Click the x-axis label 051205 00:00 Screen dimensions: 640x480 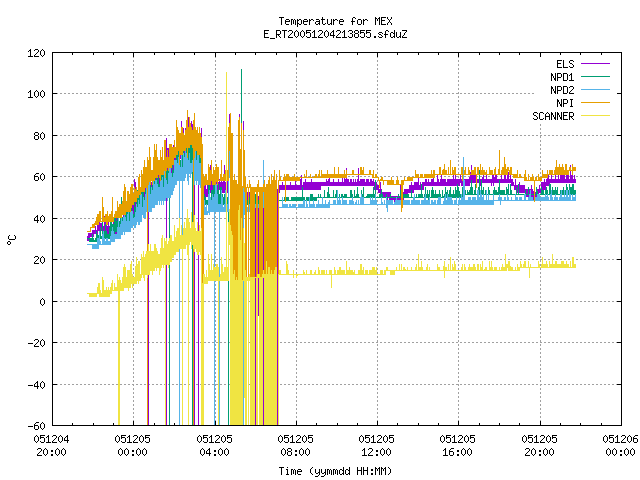[133, 445]
